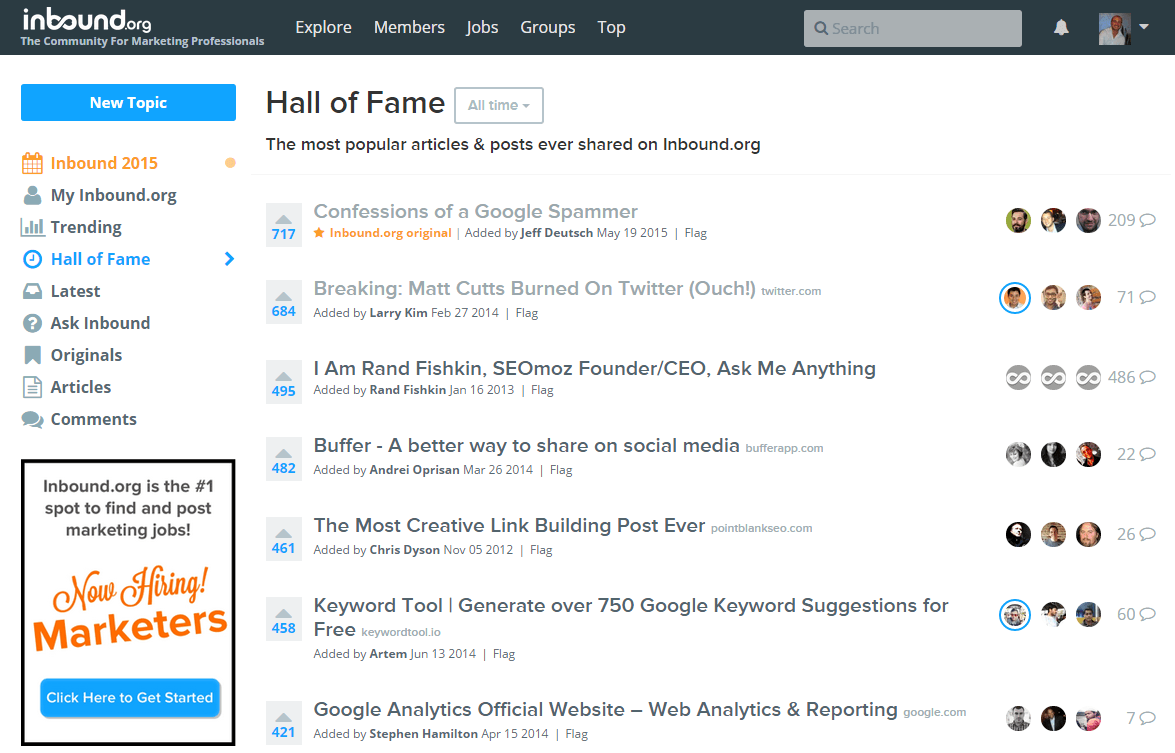Screen dimensions: 1175x753
Task: Upvote the Keyword Tool post with 458 votes
Action: (283, 620)
